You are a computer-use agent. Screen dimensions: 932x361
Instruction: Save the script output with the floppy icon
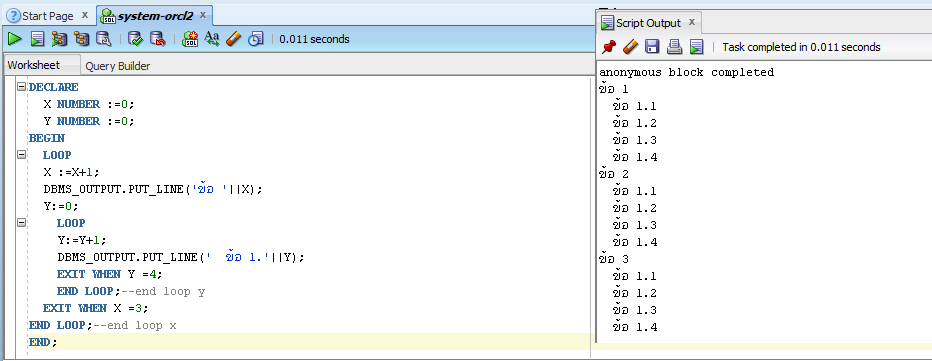(652, 47)
